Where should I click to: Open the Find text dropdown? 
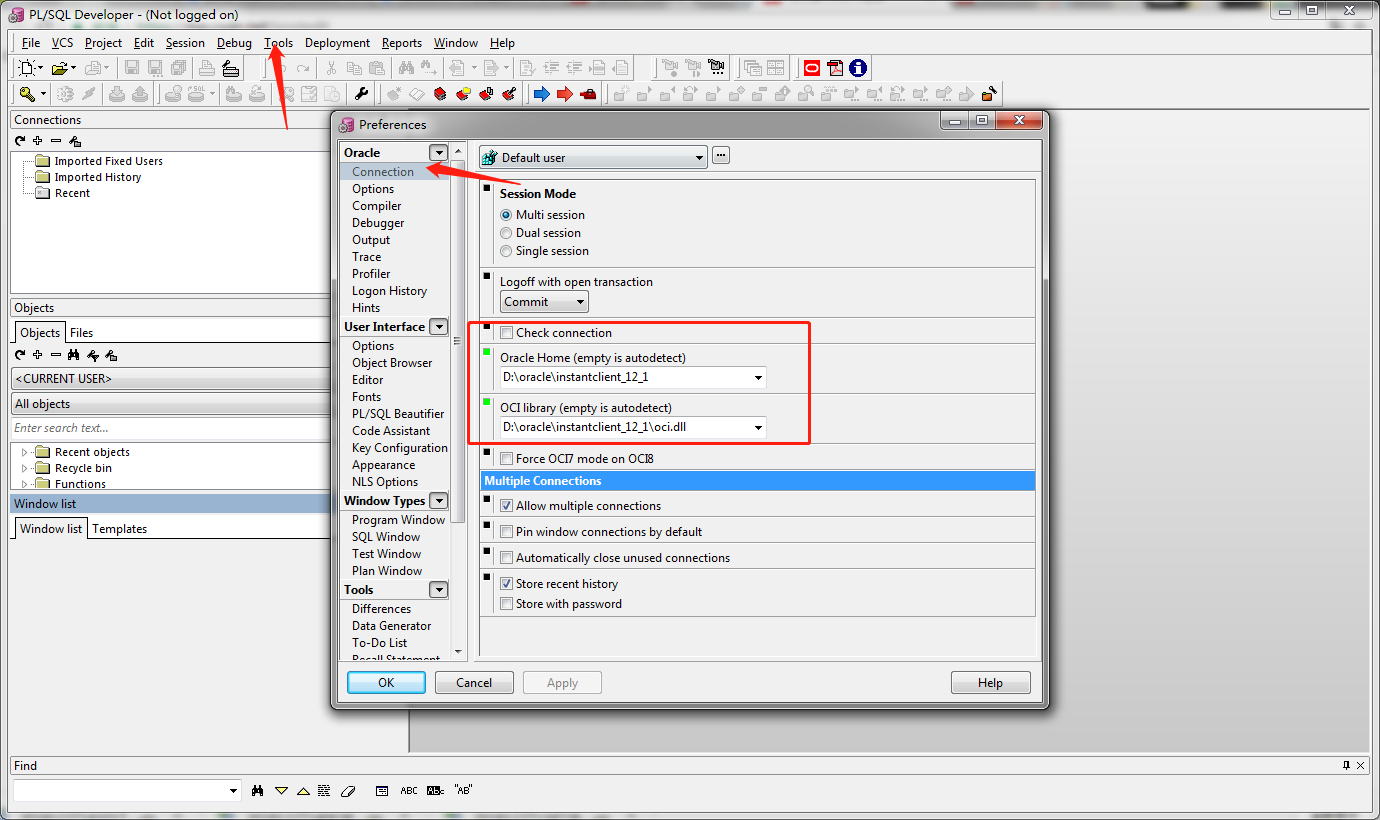pyautogui.click(x=234, y=791)
